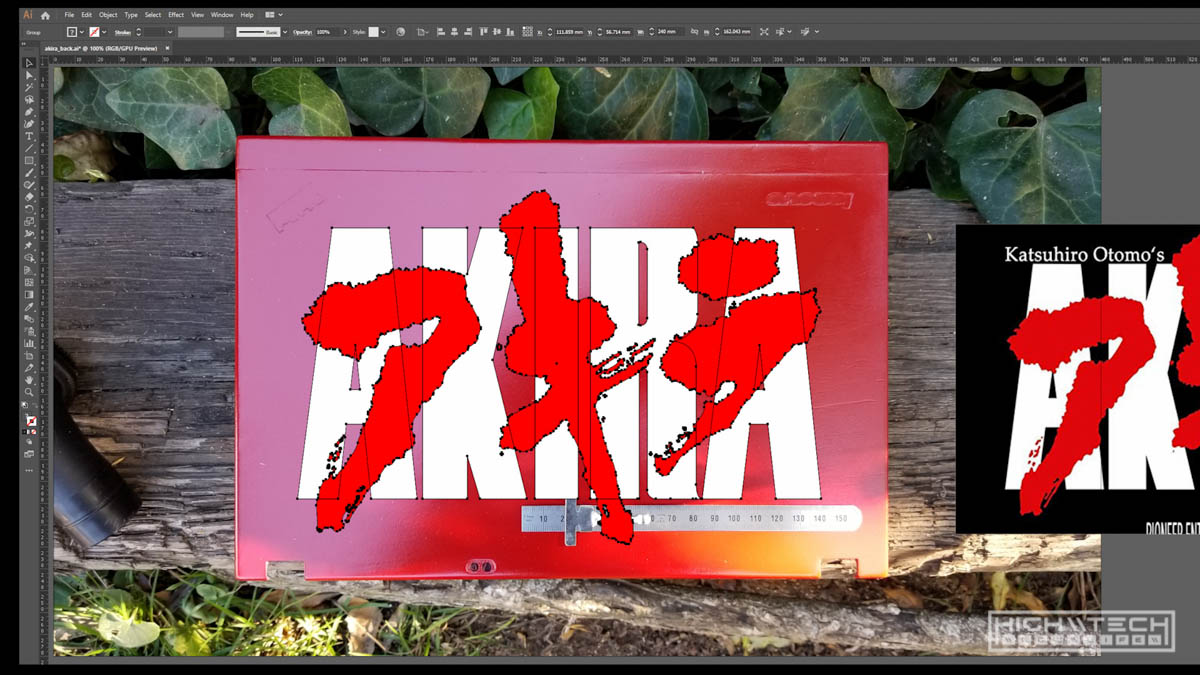
Task: Open the graphic Style dropdown arrow
Action: (x=385, y=32)
